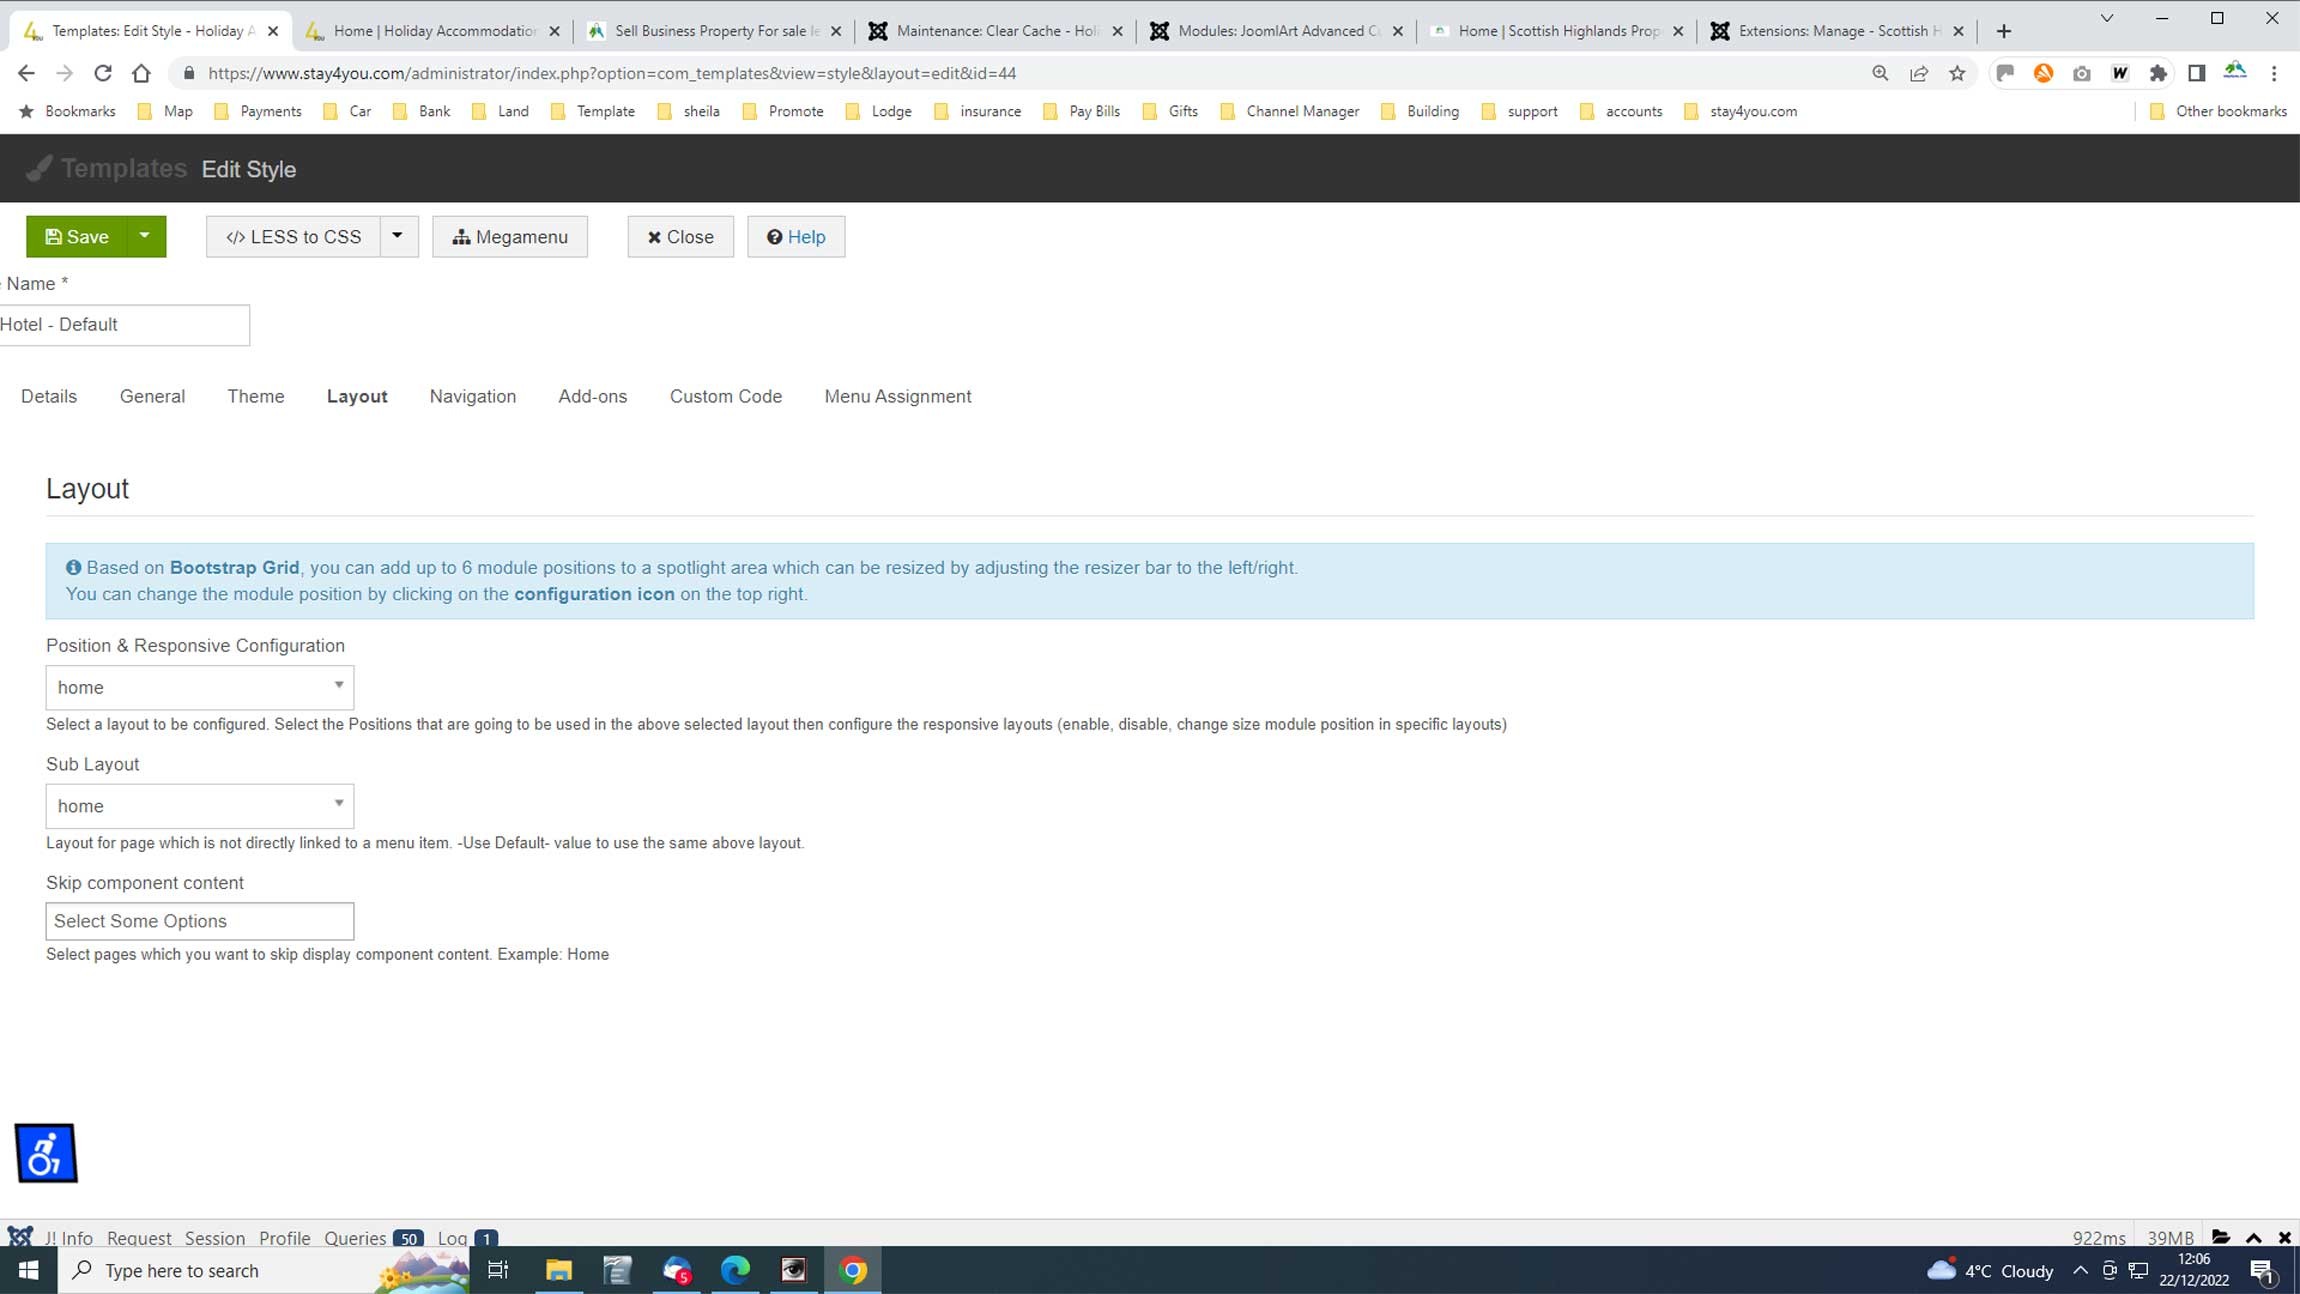Switch to the Custom Code tab
2300x1294 pixels.
click(725, 396)
